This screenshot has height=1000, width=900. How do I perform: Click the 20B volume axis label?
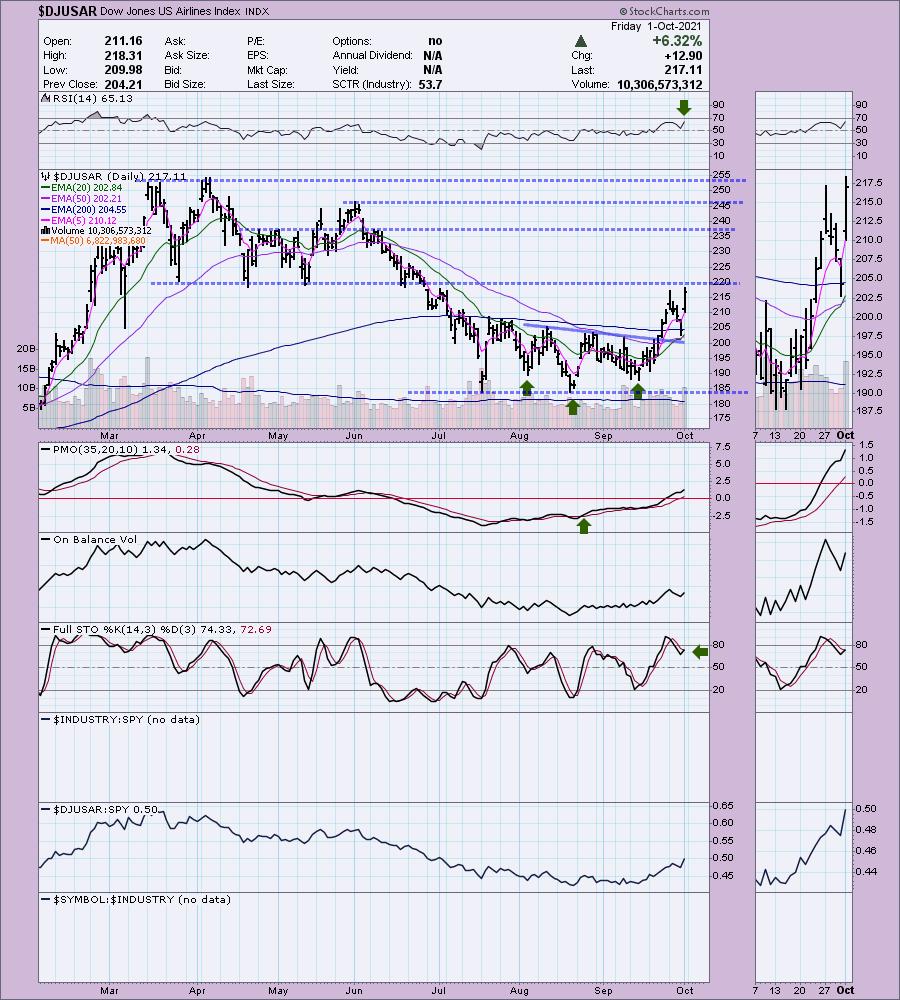pos(26,349)
